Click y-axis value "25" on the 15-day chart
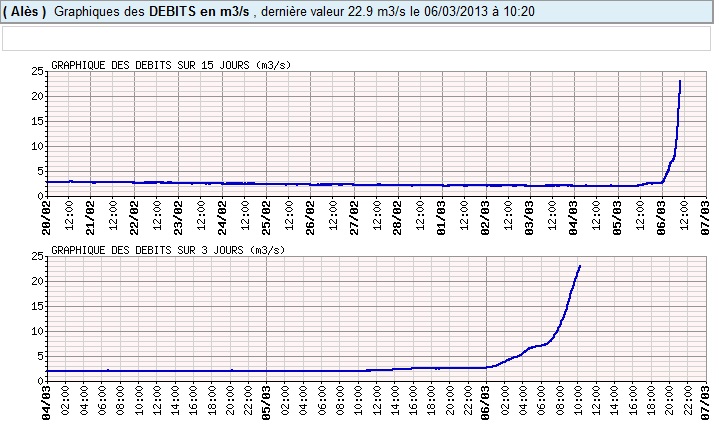 37,71
